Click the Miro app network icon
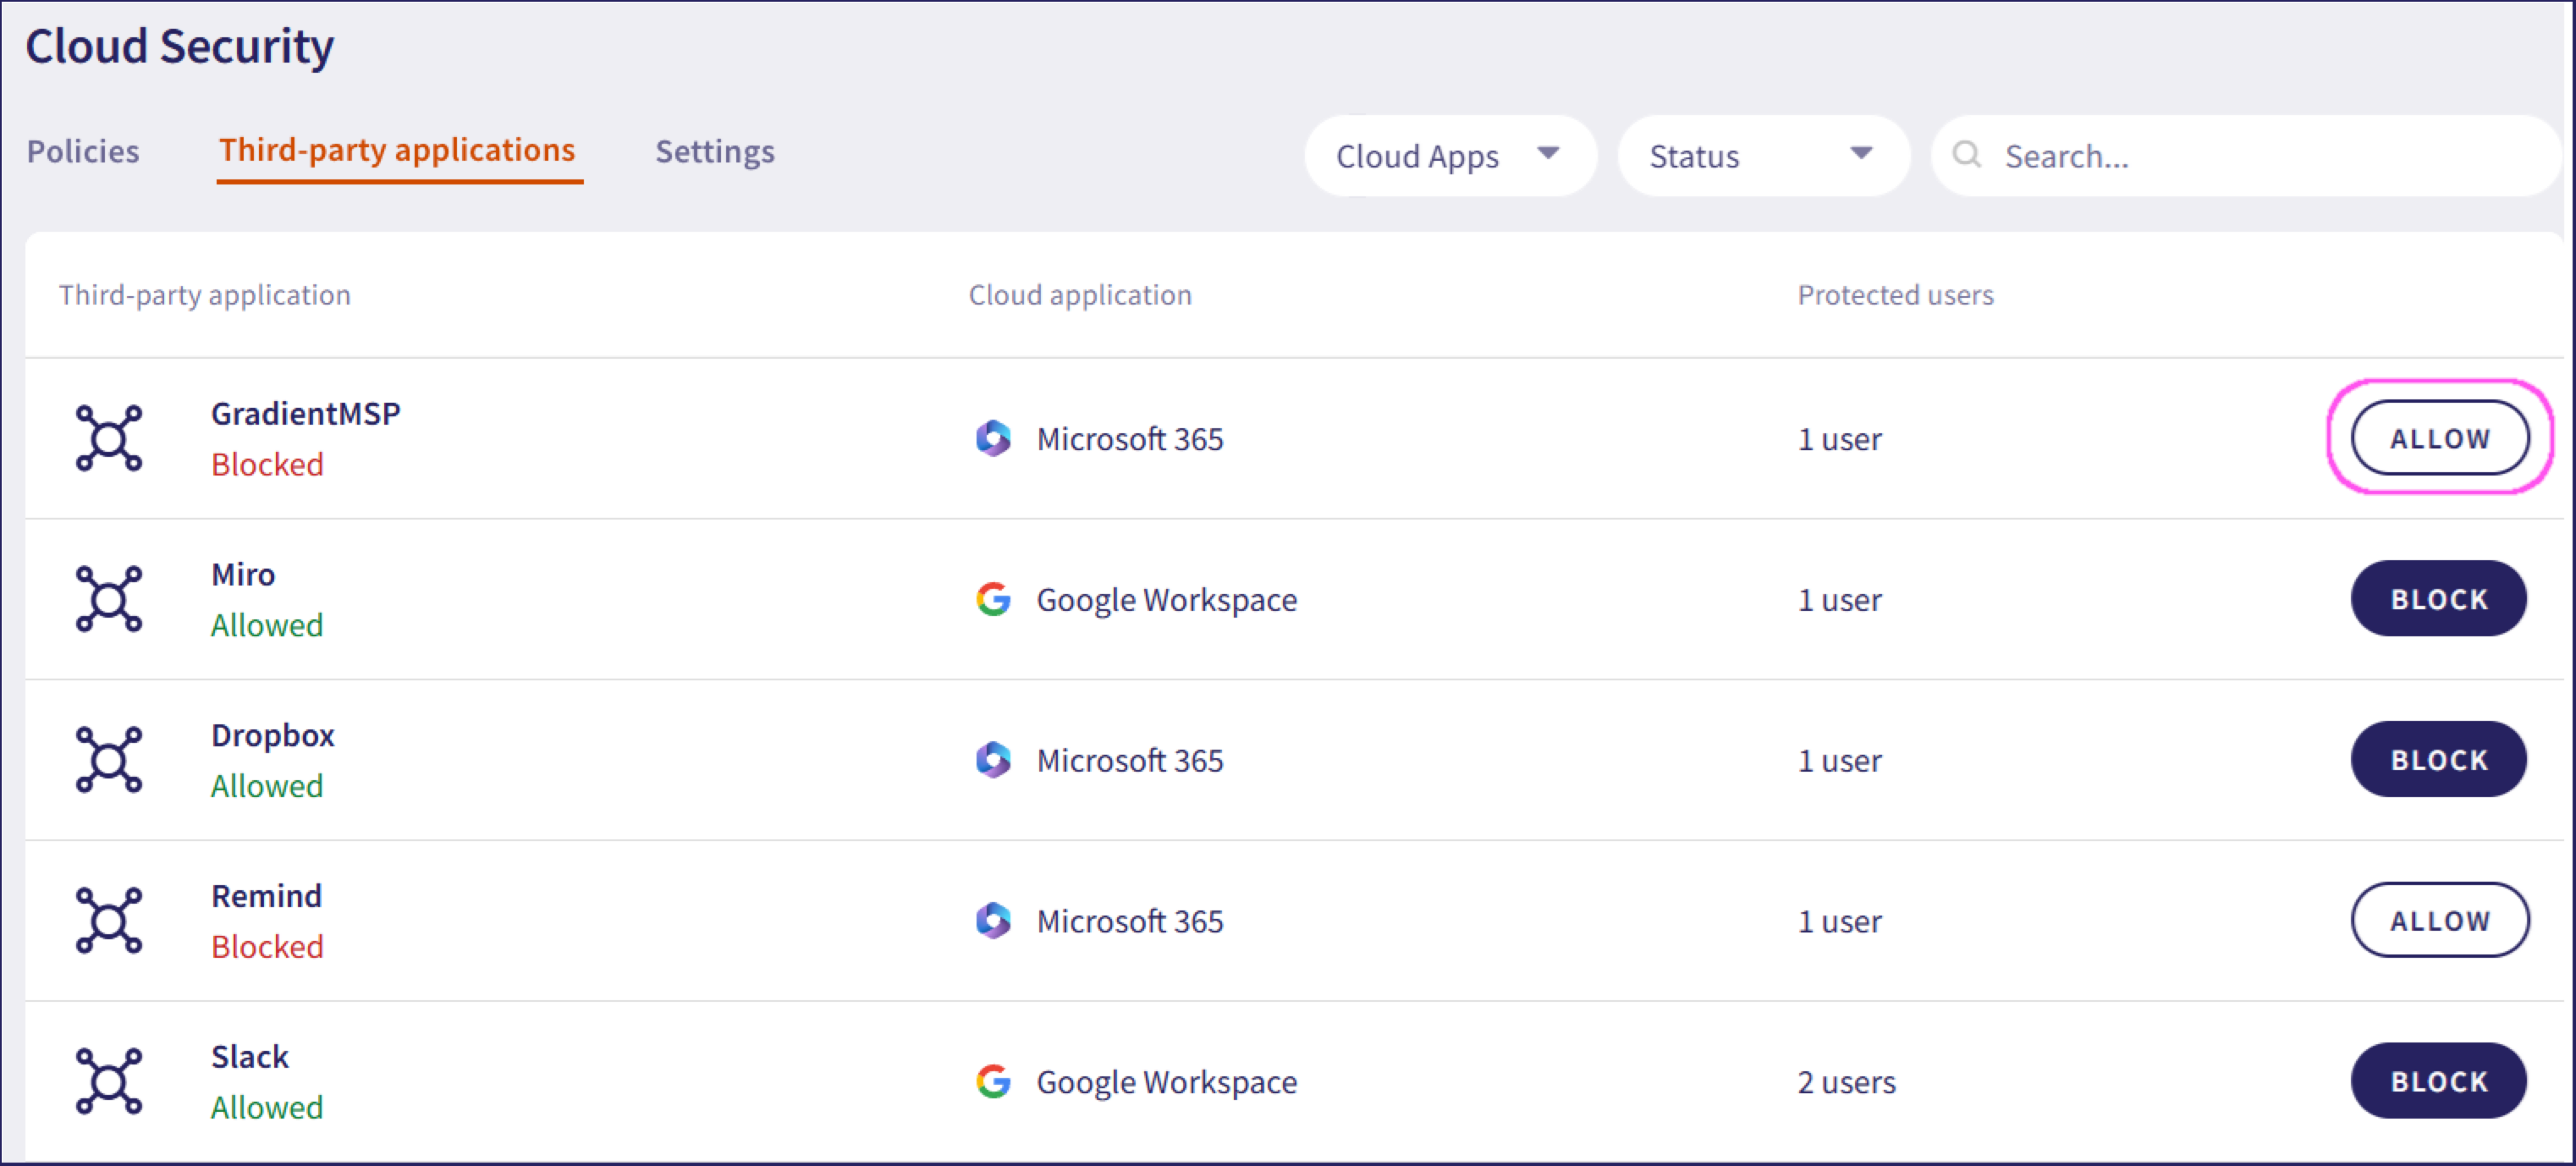 click(x=109, y=599)
